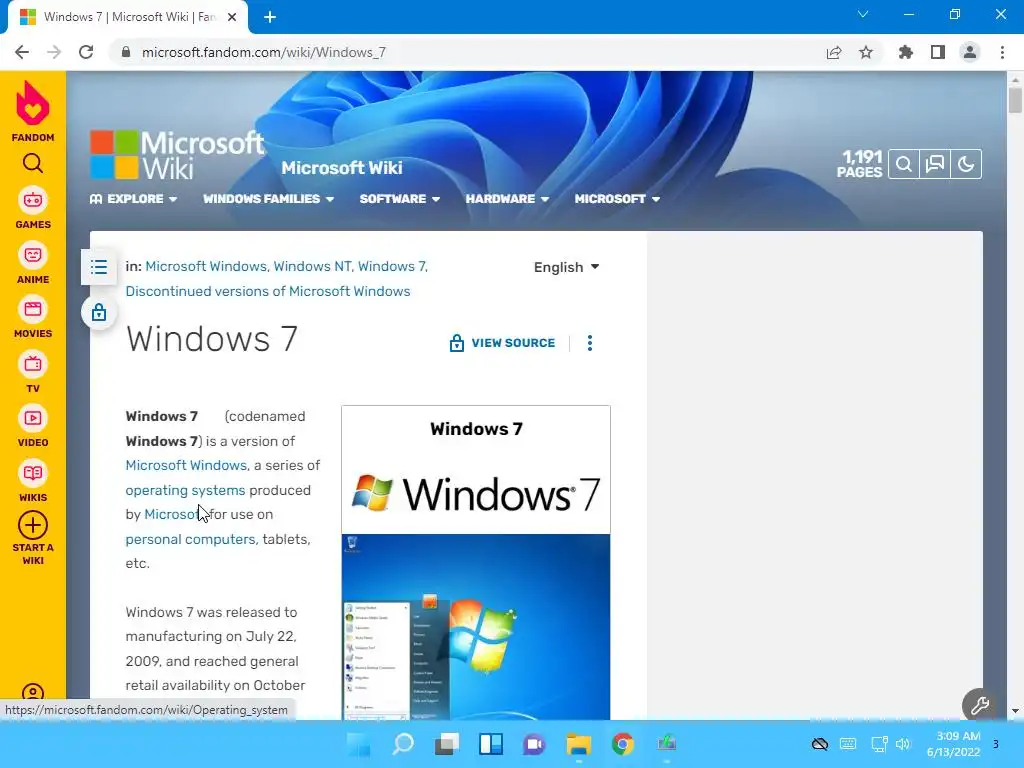Expand Windows Families menu
The width and height of the screenshot is (1024, 768).
[268, 199]
